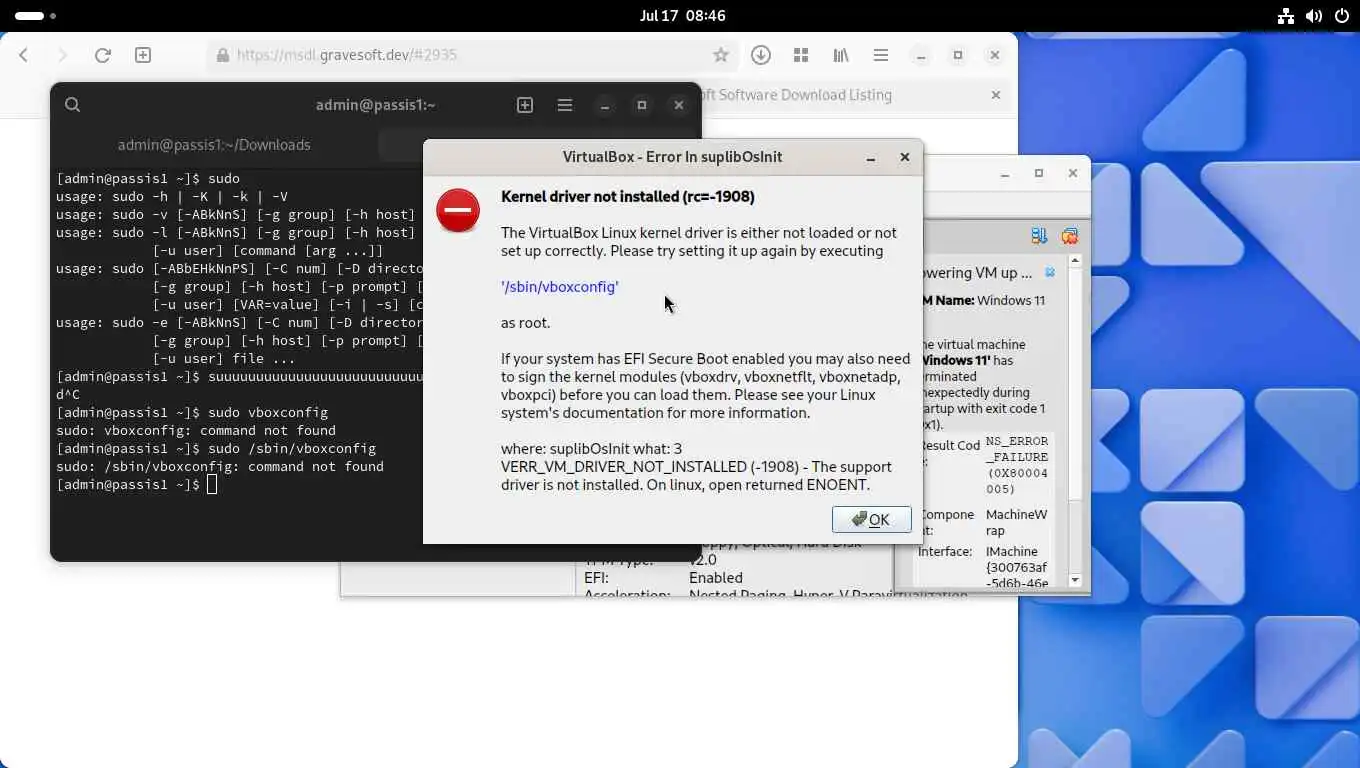Click the red error stop icon

(458, 211)
